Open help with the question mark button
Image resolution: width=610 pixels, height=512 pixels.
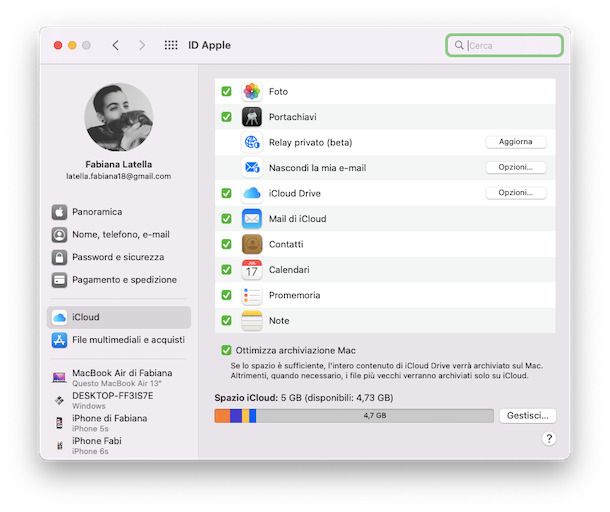tap(549, 439)
